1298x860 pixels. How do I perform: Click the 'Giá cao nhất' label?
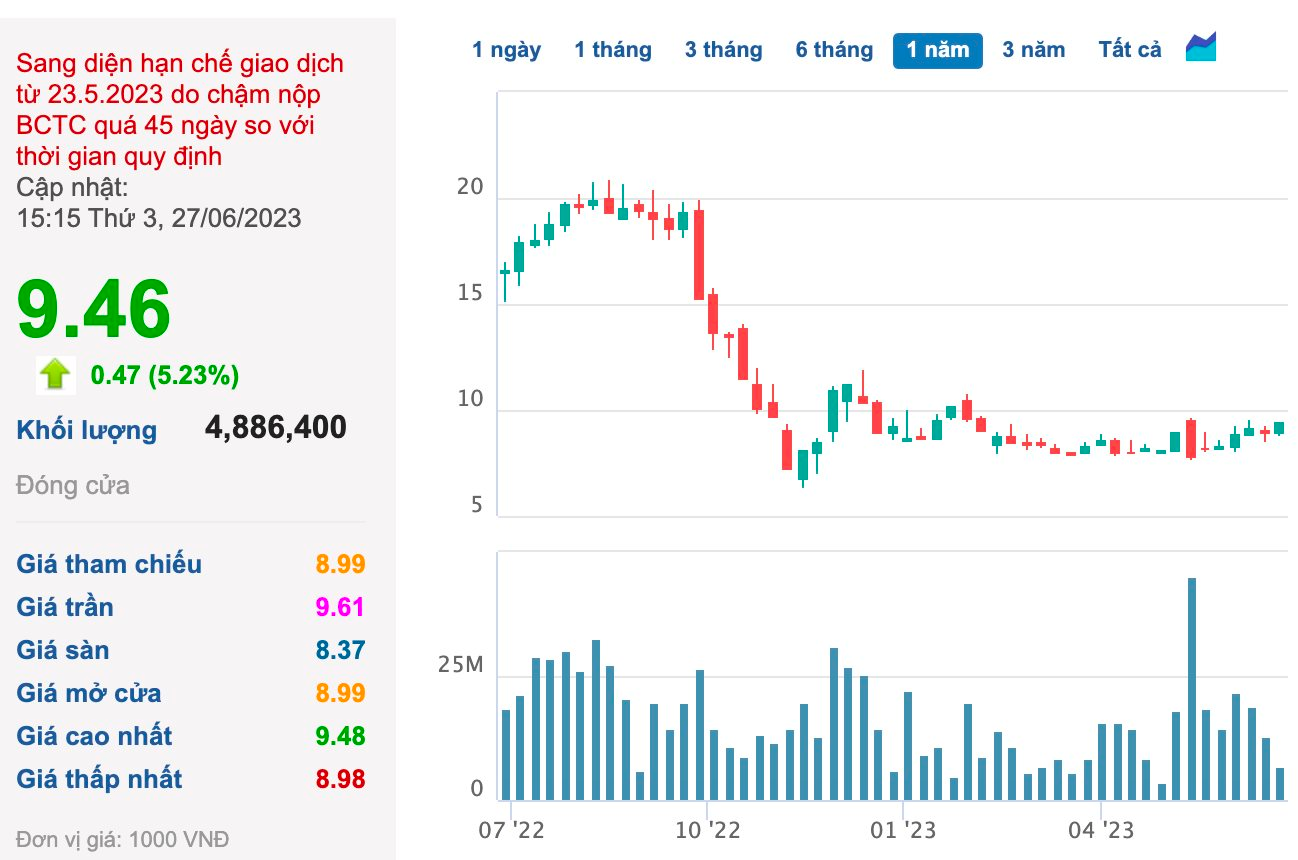tap(94, 736)
